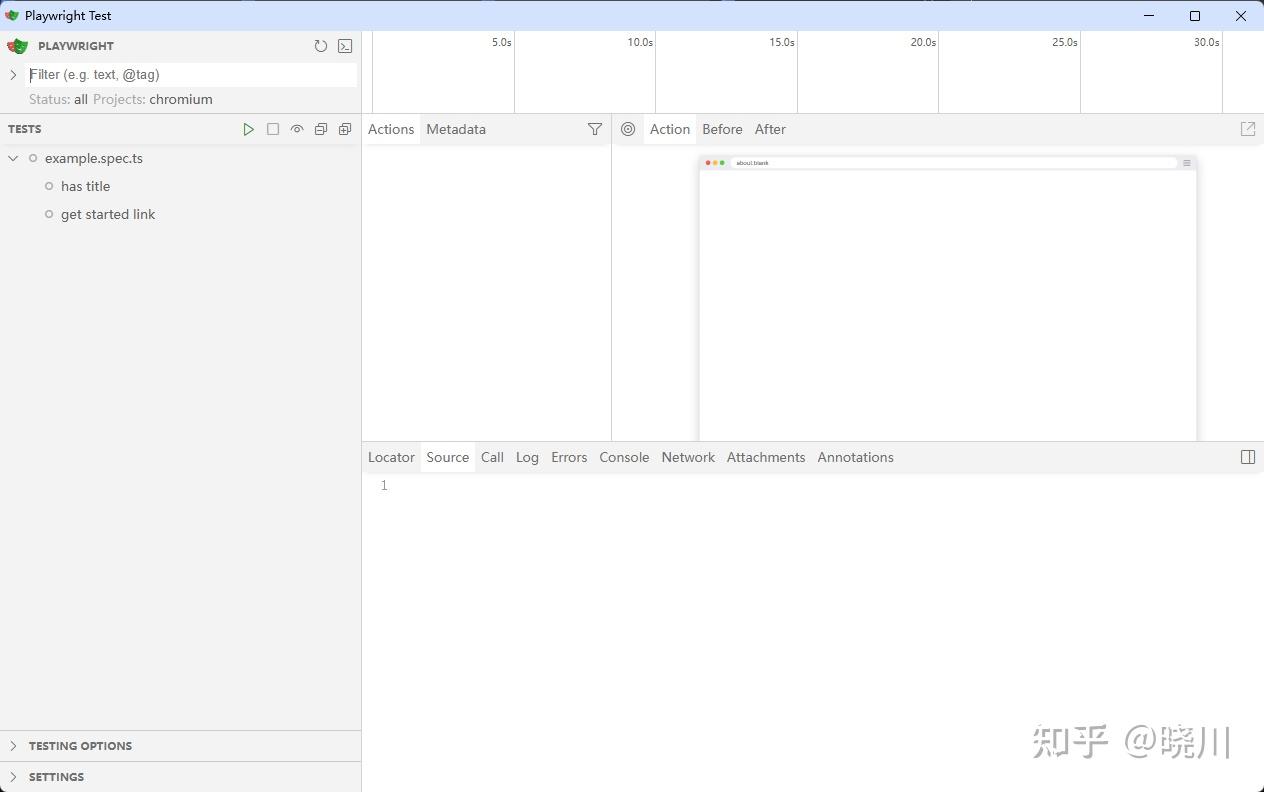
Task: Toggle the split panel layout icon
Action: 1248,457
